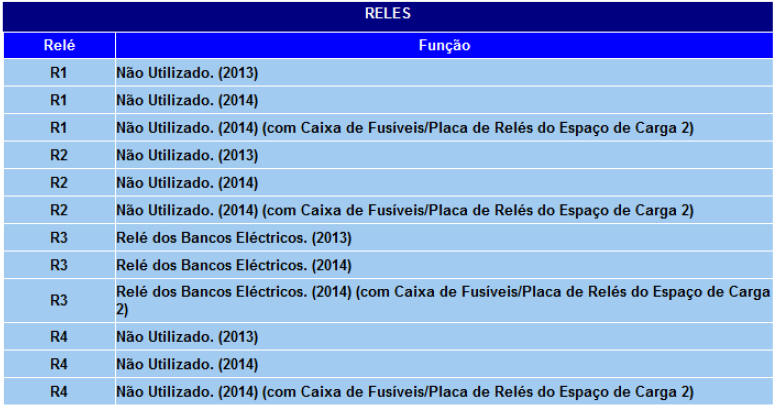Click the R3 label of the two-line row
The width and height of the screenshot is (776, 408).
[x=59, y=300]
